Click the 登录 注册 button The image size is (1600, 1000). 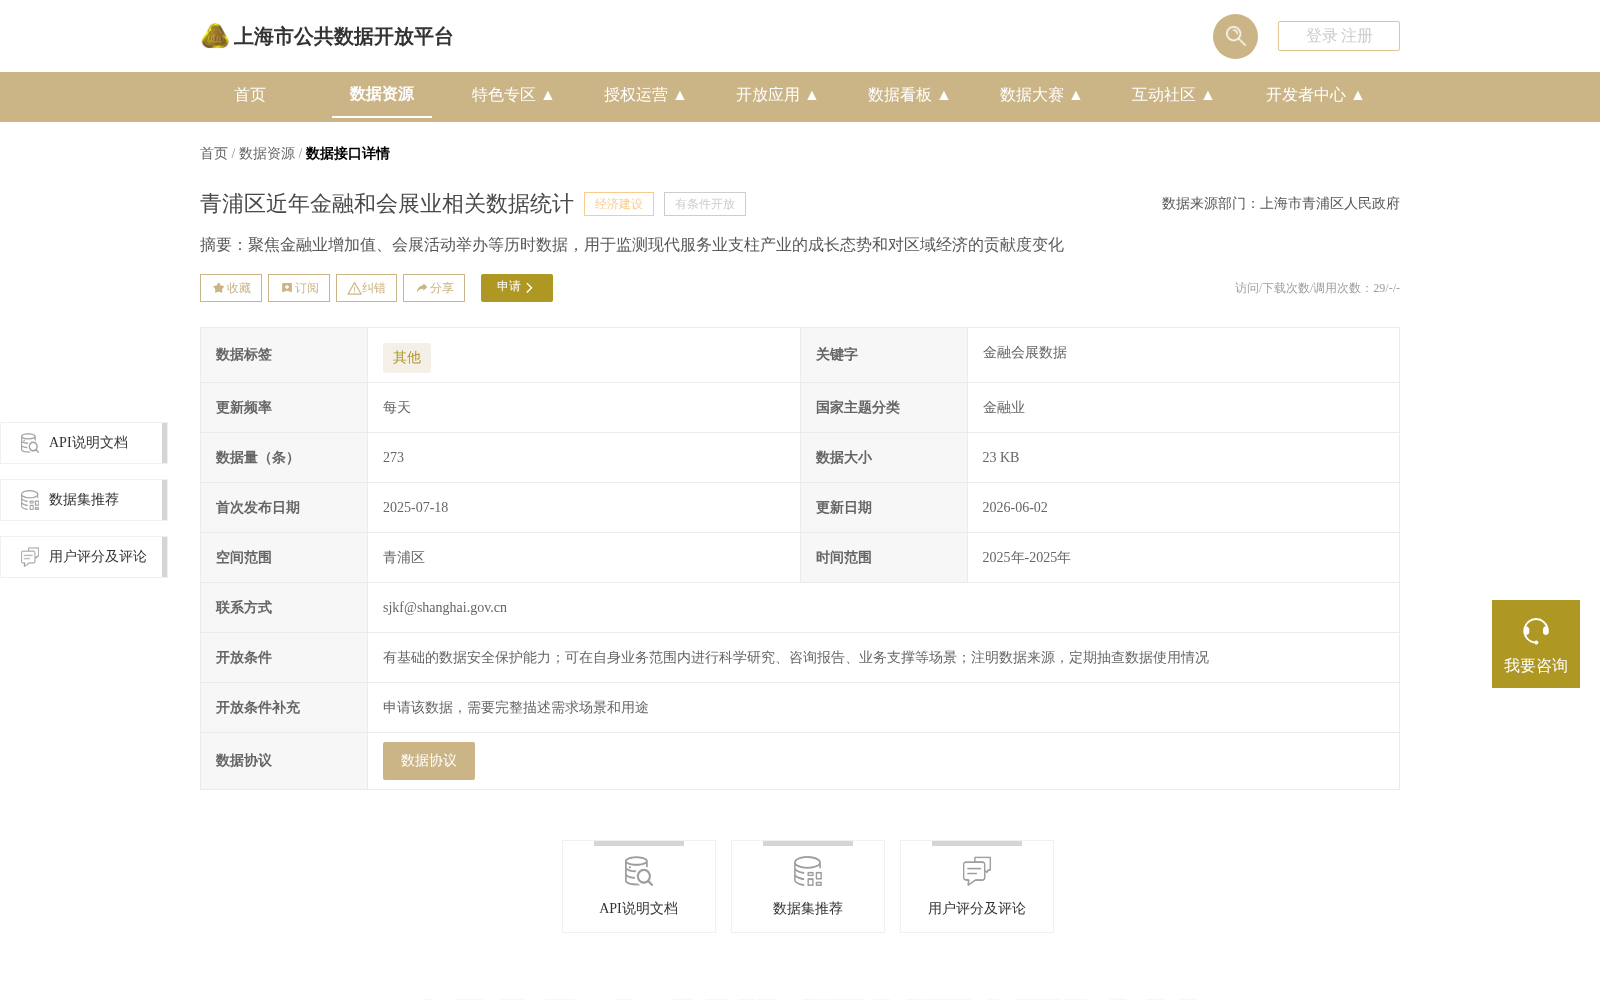[x=1339, y=36]
